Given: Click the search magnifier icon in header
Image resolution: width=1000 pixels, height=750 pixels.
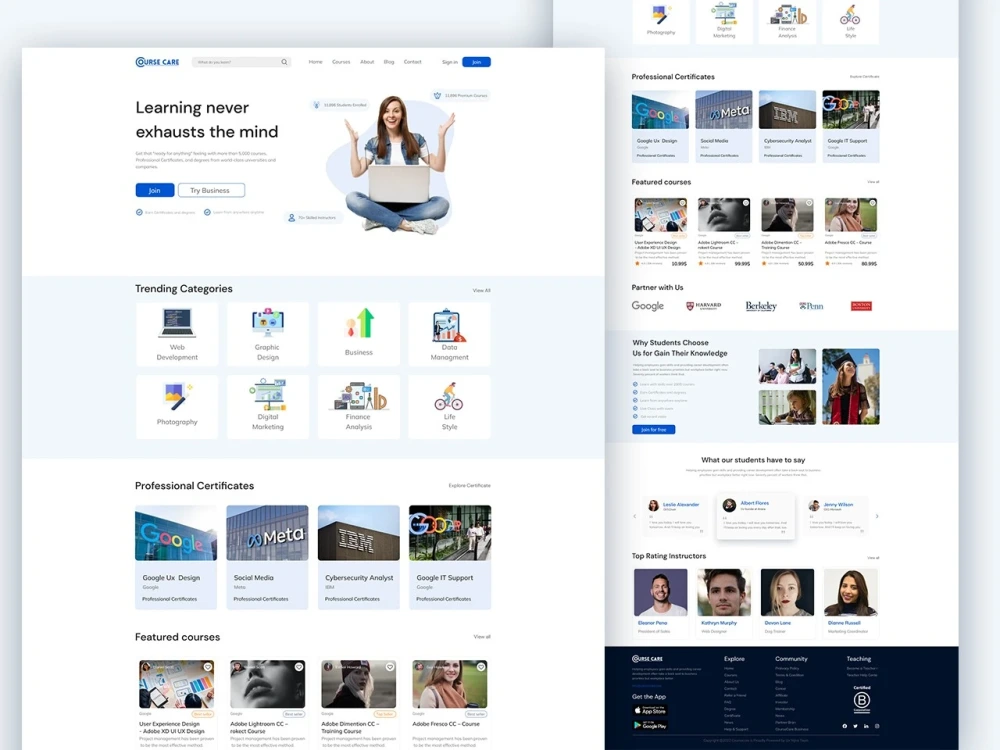Looking at the screenshot, I should (x=284, y=62).
